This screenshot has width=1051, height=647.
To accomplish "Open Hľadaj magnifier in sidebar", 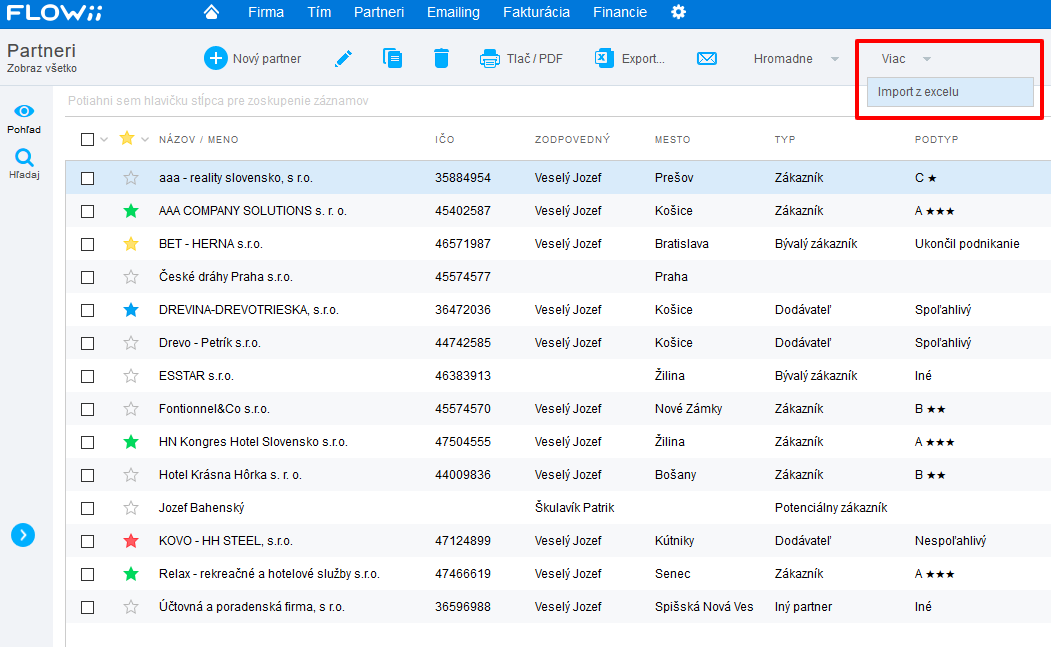I will click(x=24, y=158).
